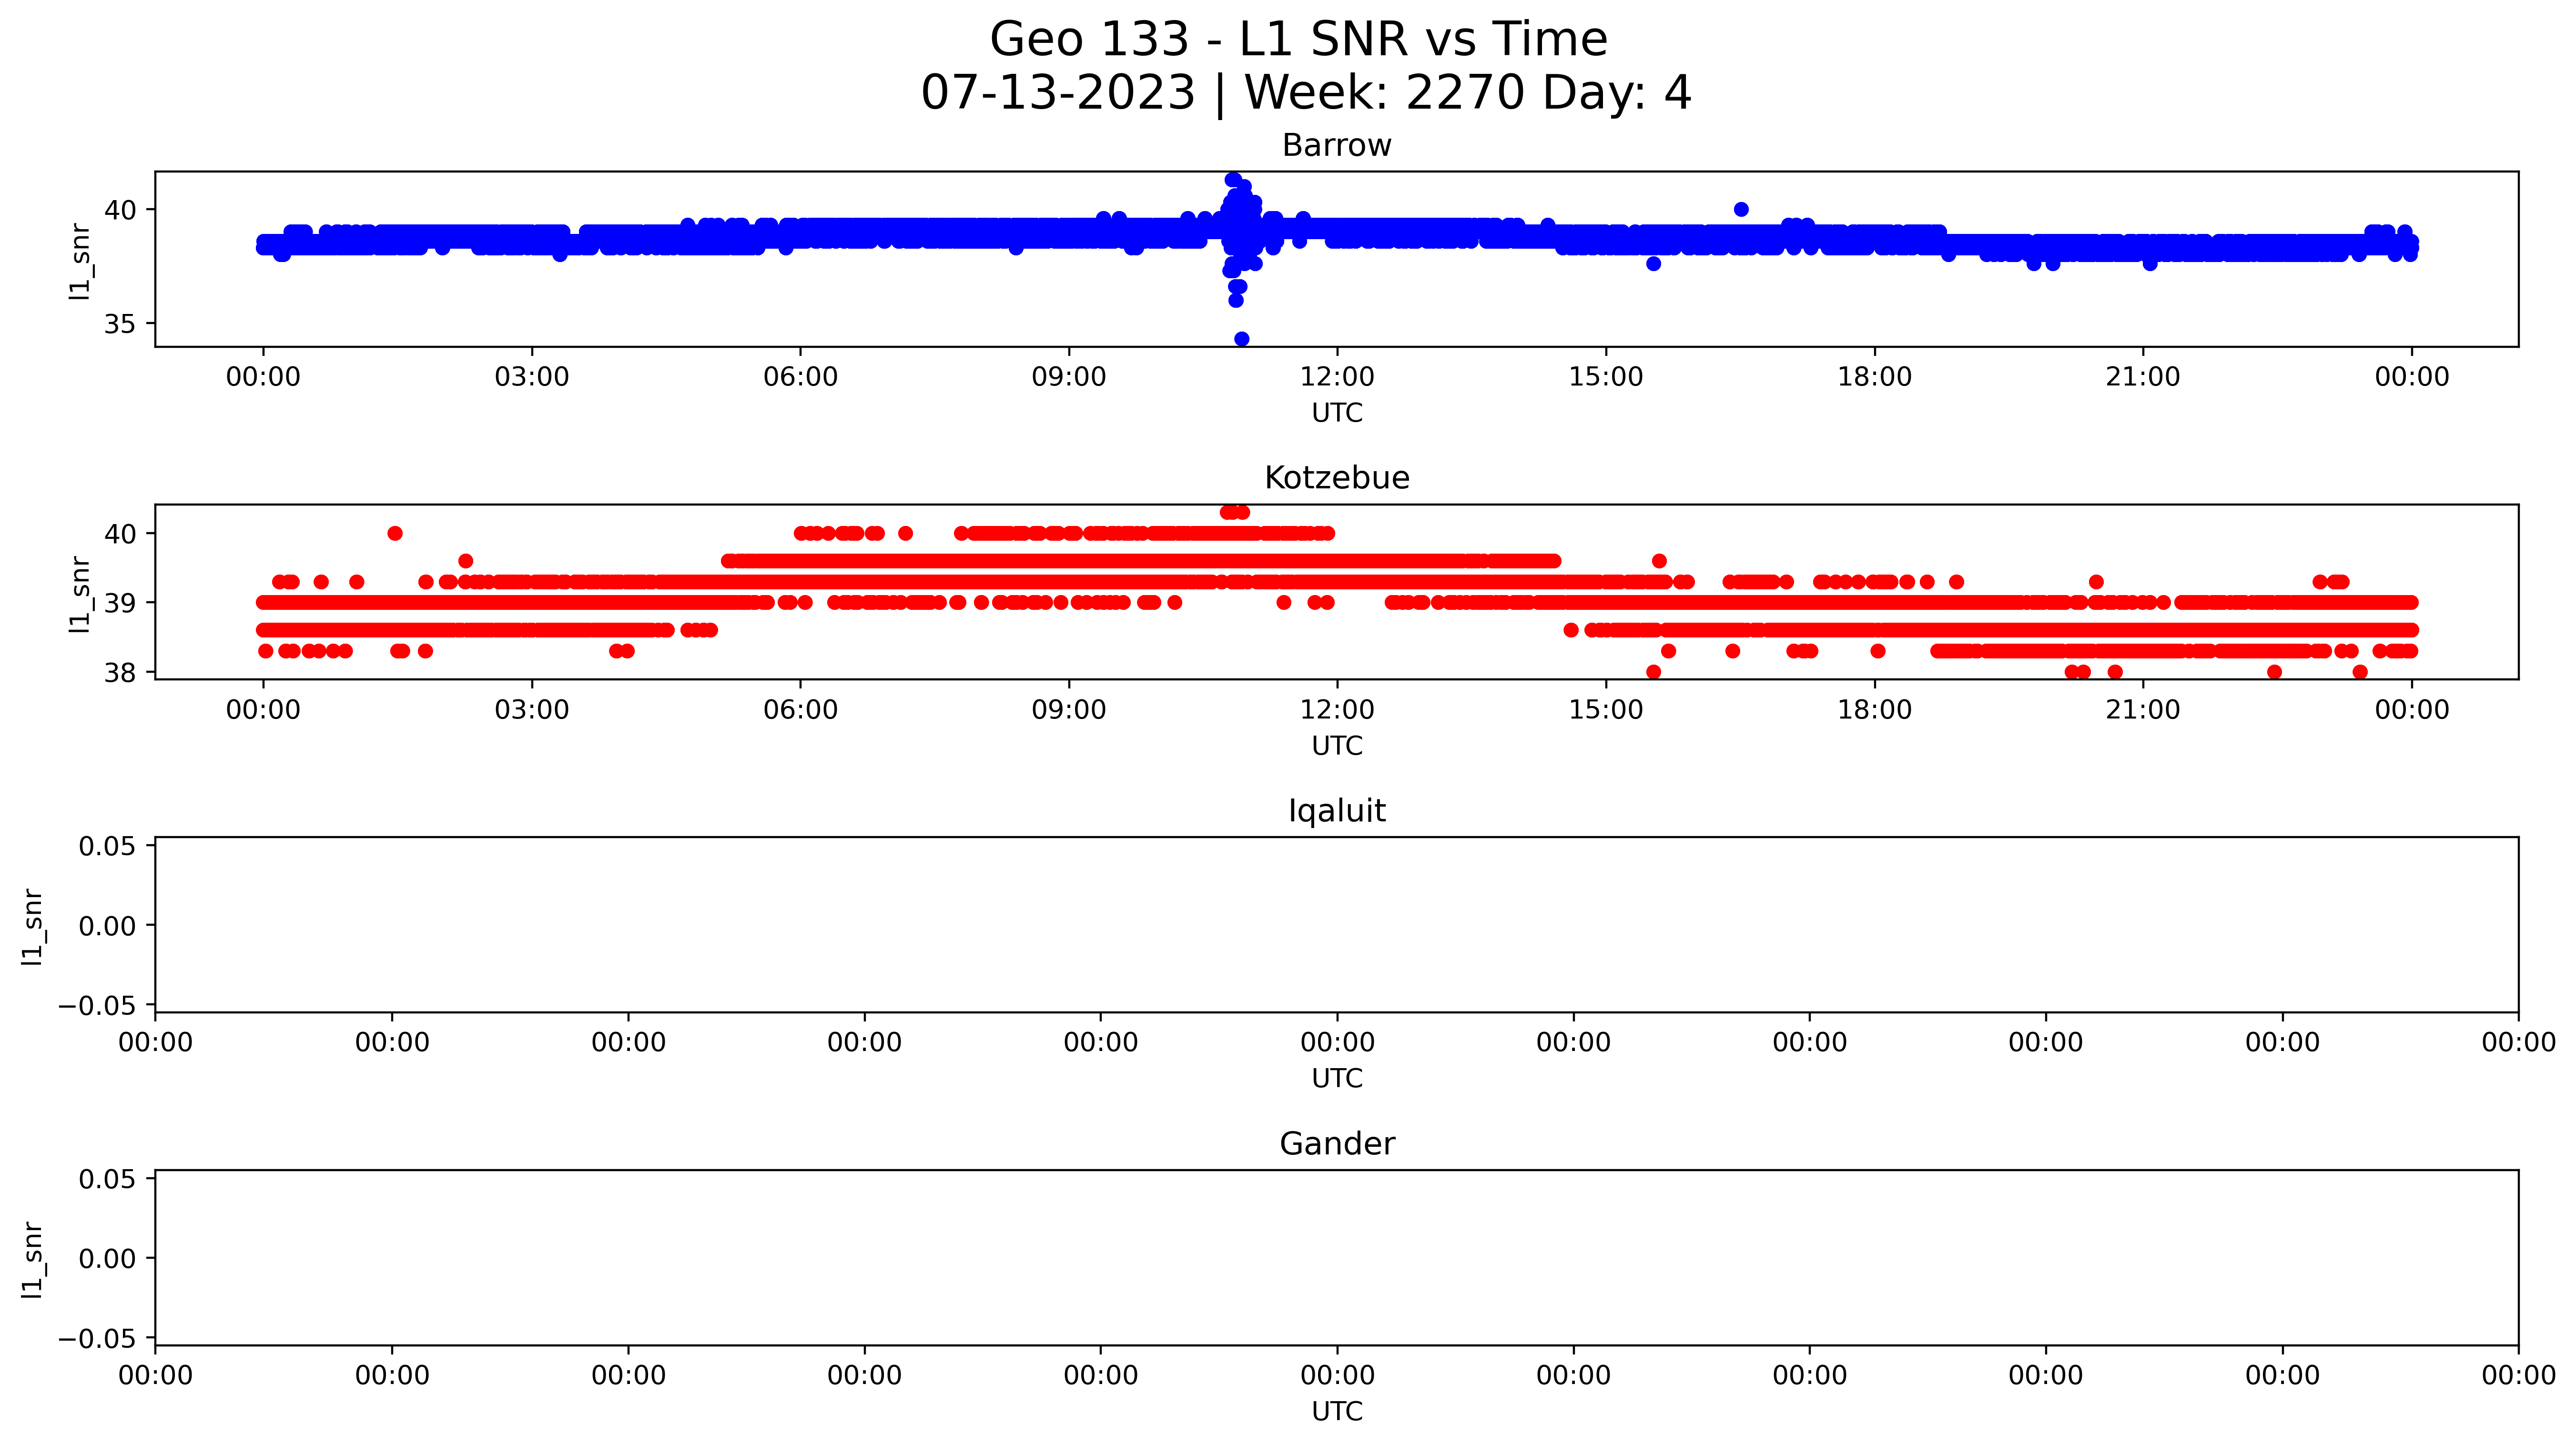
Task: Click the "18:00" tick on Kotzebue time axis
Action: click(x=1874, y=710)
